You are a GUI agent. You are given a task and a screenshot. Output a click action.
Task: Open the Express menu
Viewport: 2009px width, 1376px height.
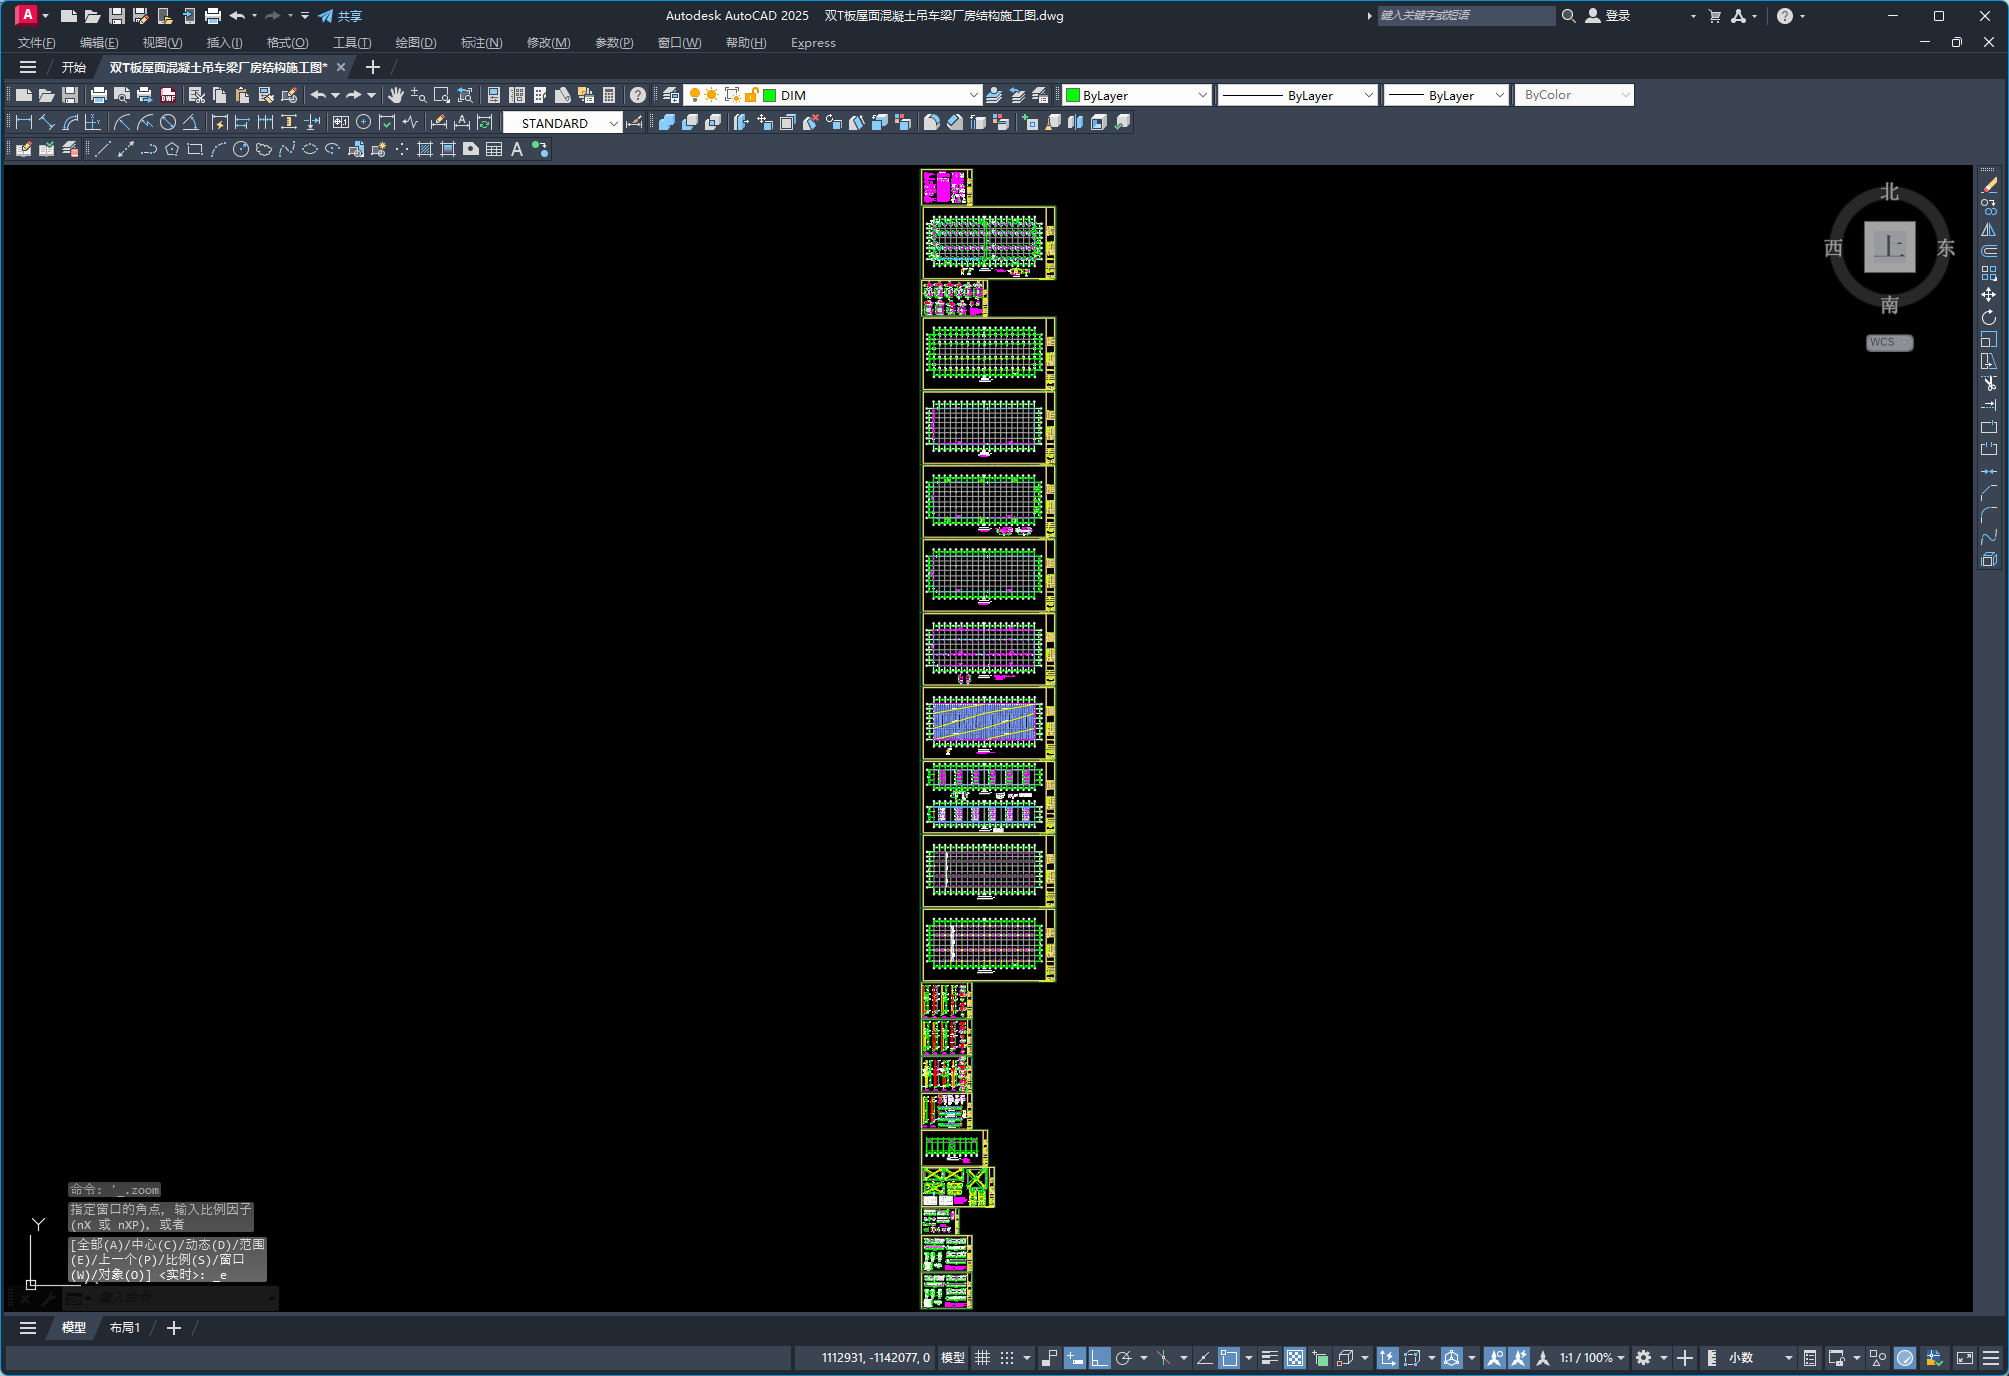point(813,42)
